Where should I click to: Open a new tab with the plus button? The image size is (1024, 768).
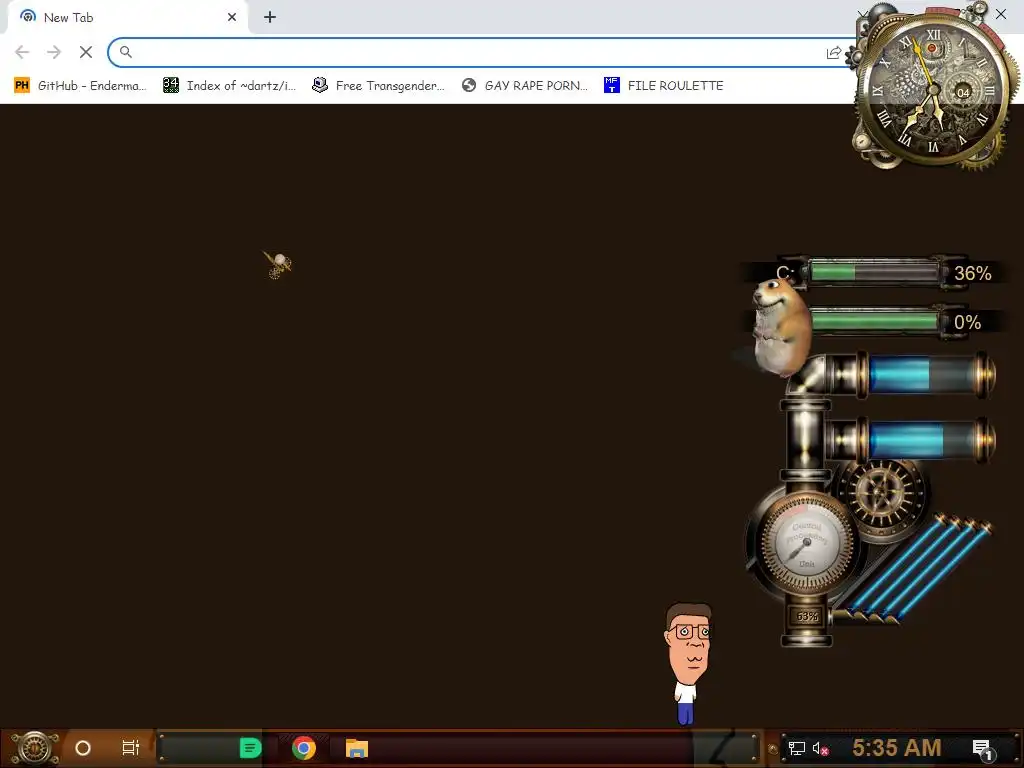tap(270, 18)
